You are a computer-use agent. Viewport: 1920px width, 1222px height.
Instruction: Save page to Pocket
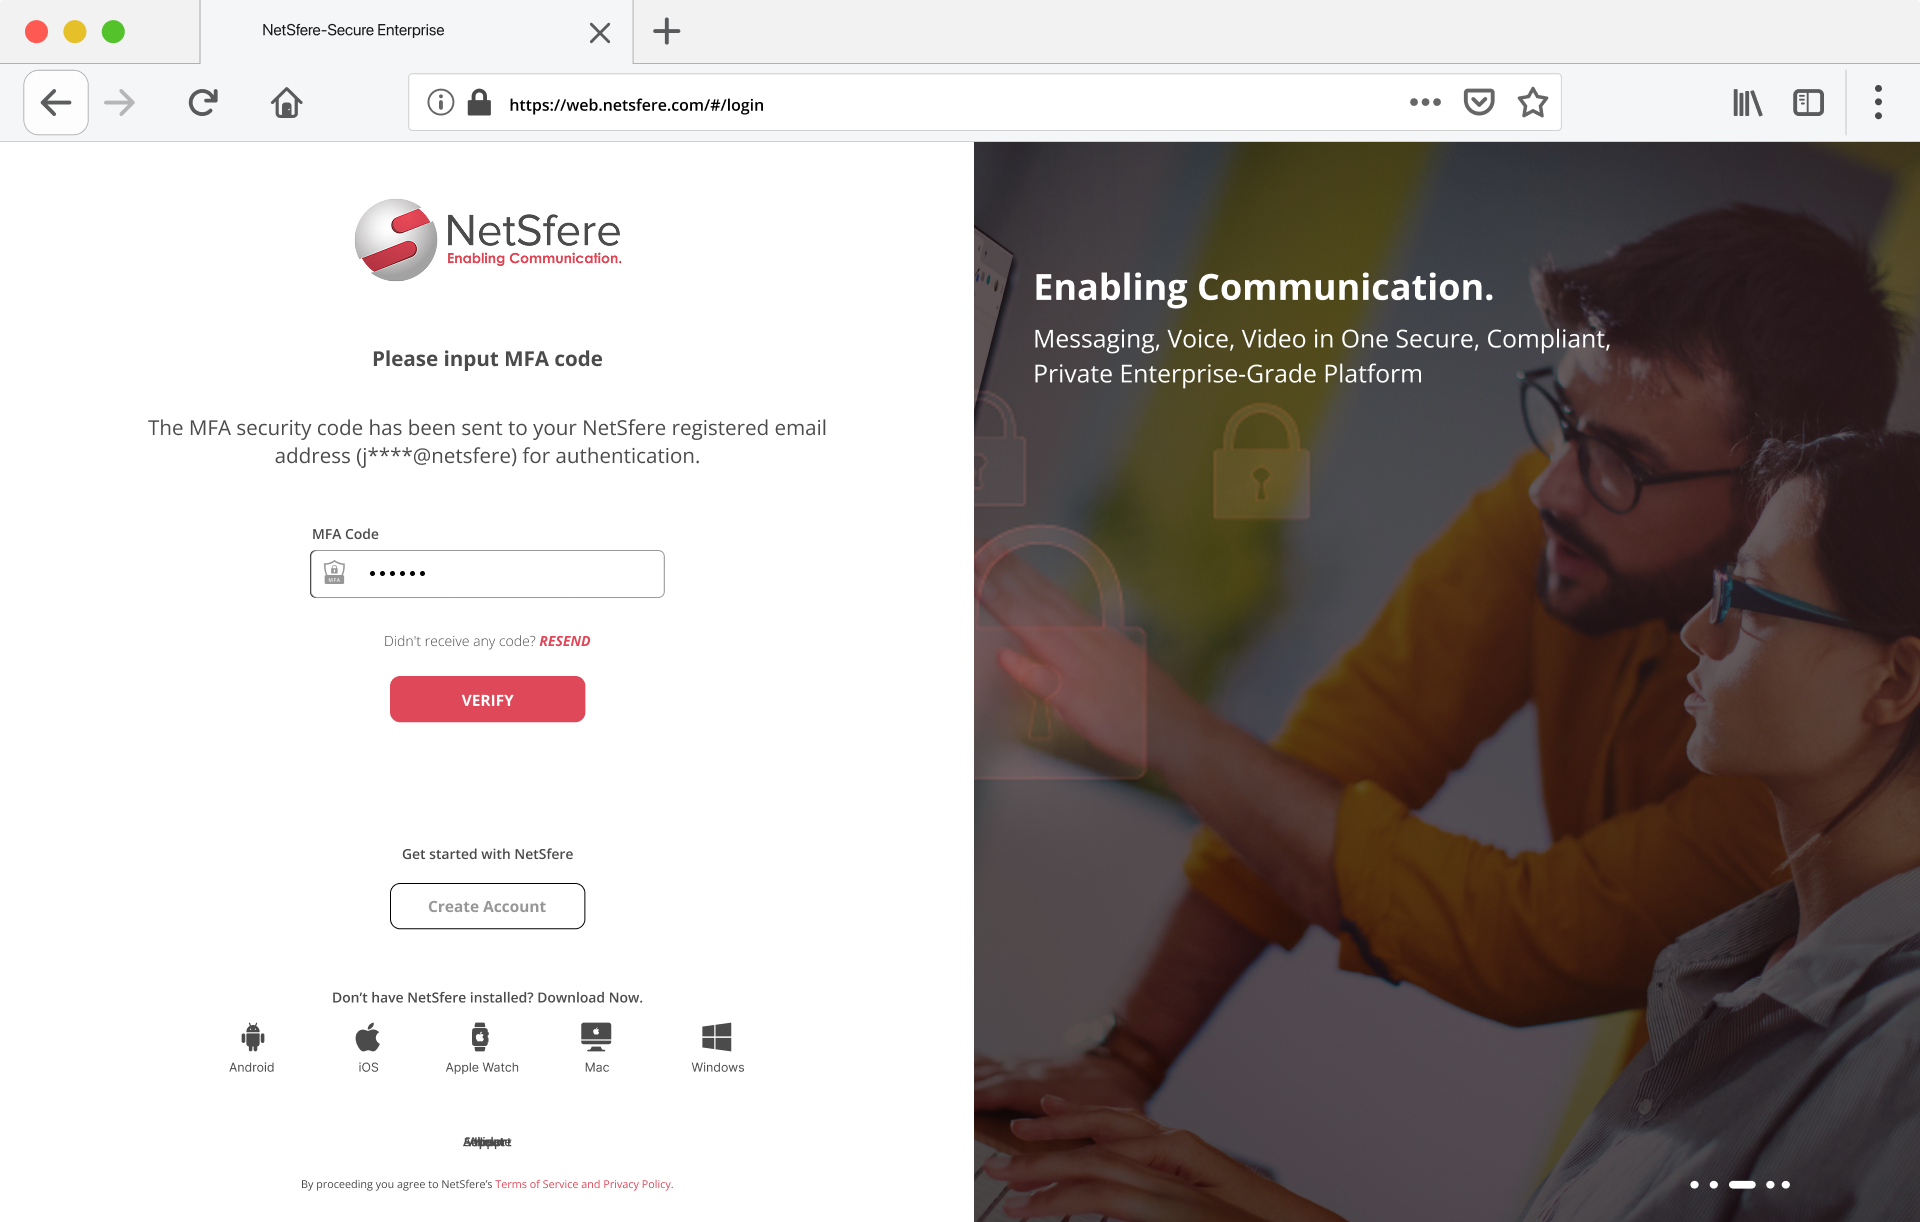coord(1479,102)
